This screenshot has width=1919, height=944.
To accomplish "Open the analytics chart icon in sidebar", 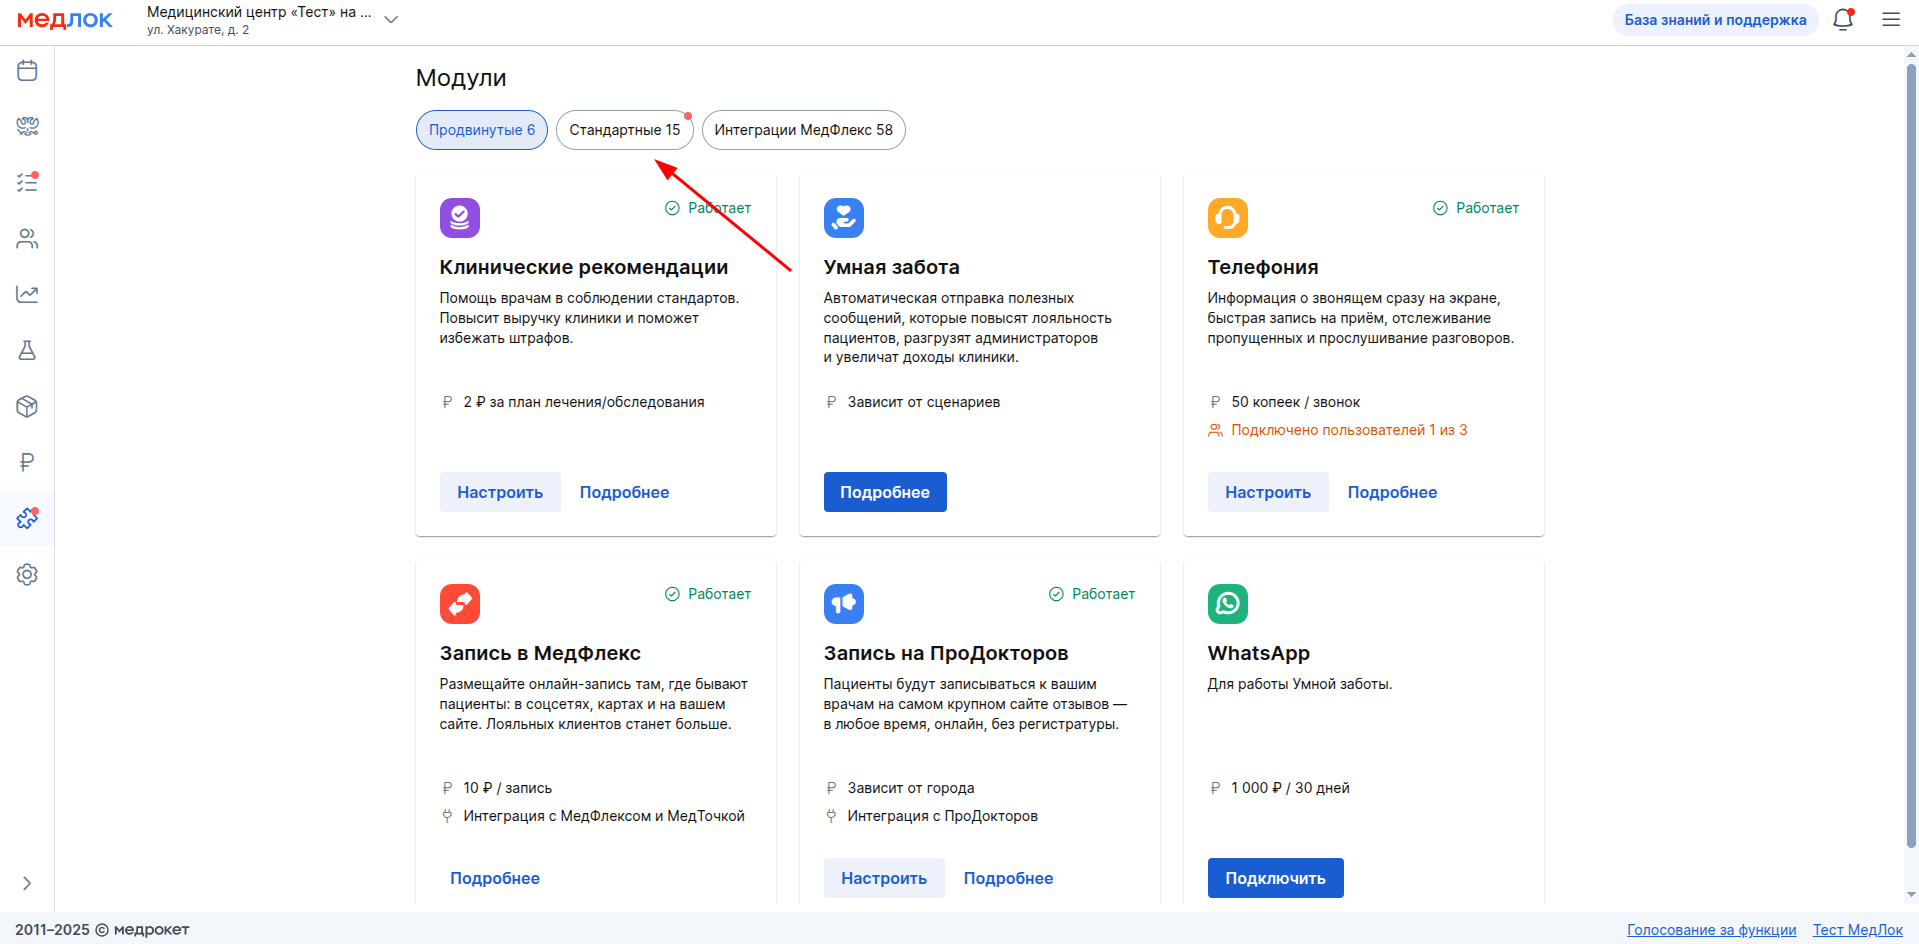I will (x=27, y=295).
